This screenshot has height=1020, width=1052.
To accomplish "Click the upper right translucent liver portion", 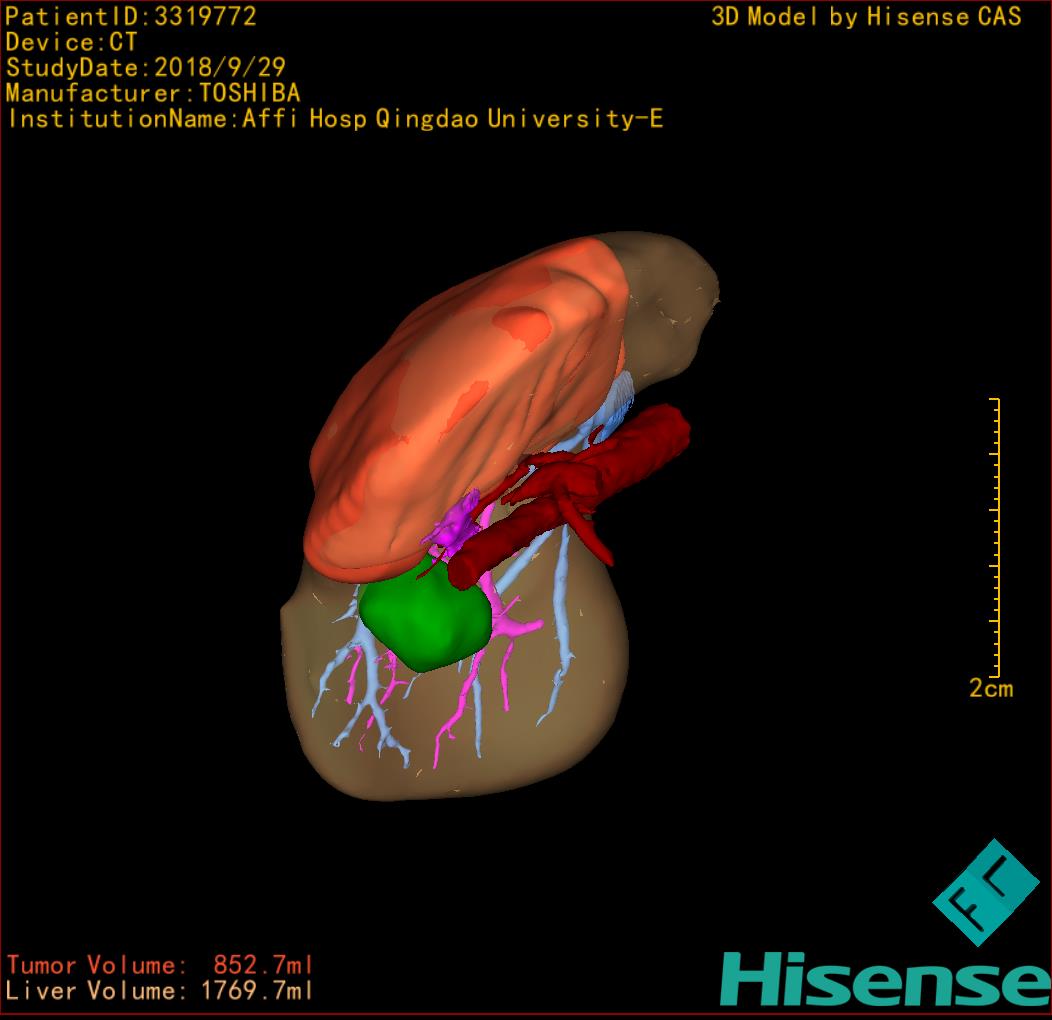I will 670,300.
